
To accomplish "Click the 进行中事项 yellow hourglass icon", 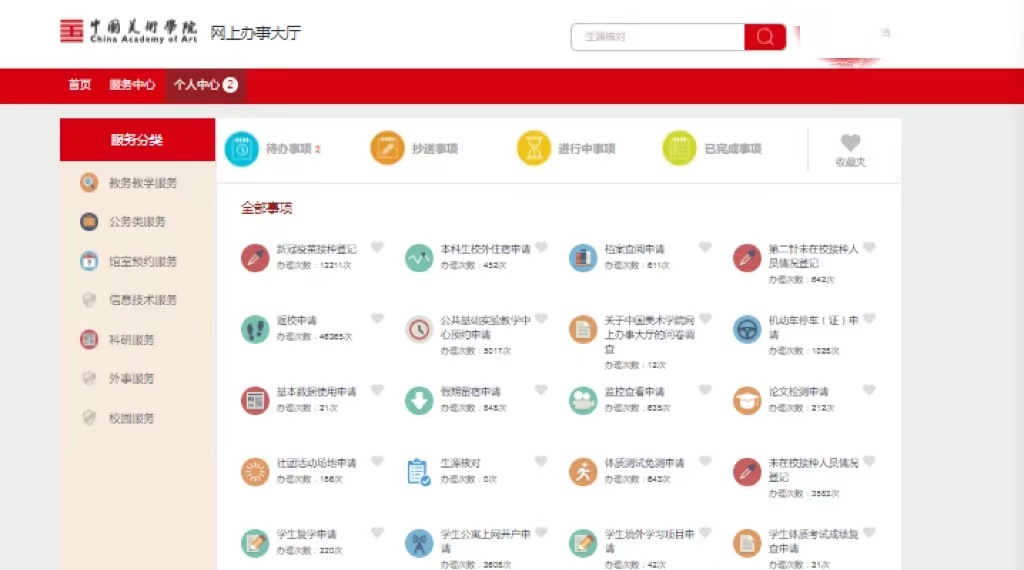I will click(x=533, y=148).
